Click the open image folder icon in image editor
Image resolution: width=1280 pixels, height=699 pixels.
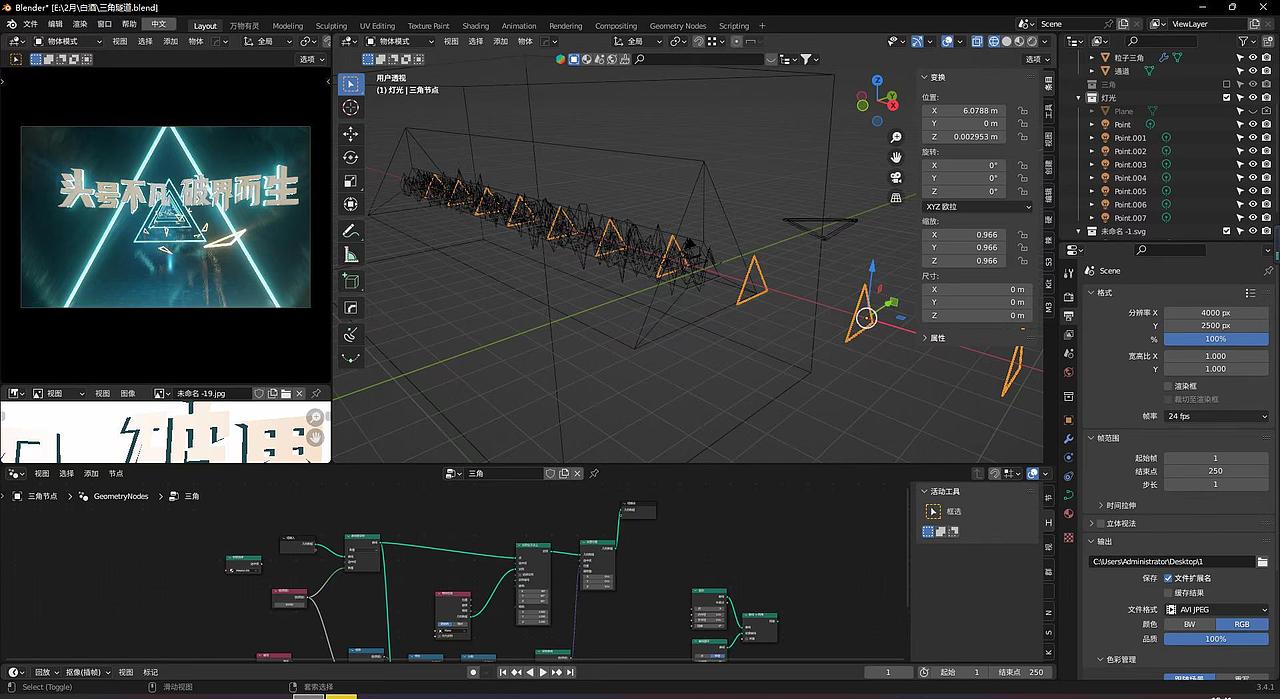(286, 394)
